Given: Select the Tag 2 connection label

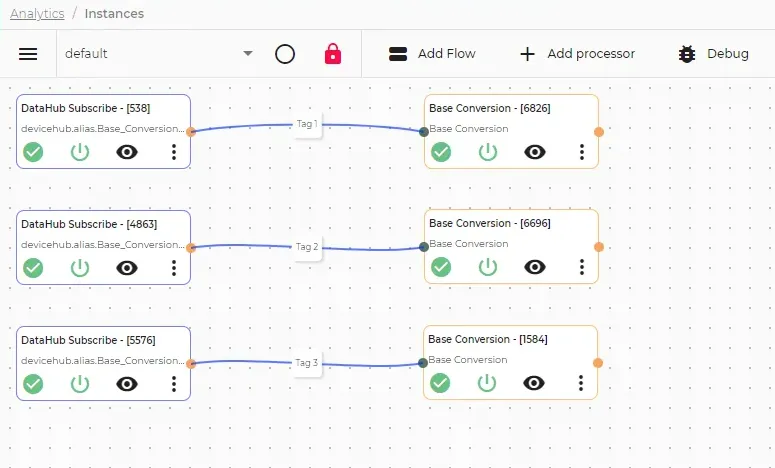Looking at the screenshot, I should click(307, 247).
